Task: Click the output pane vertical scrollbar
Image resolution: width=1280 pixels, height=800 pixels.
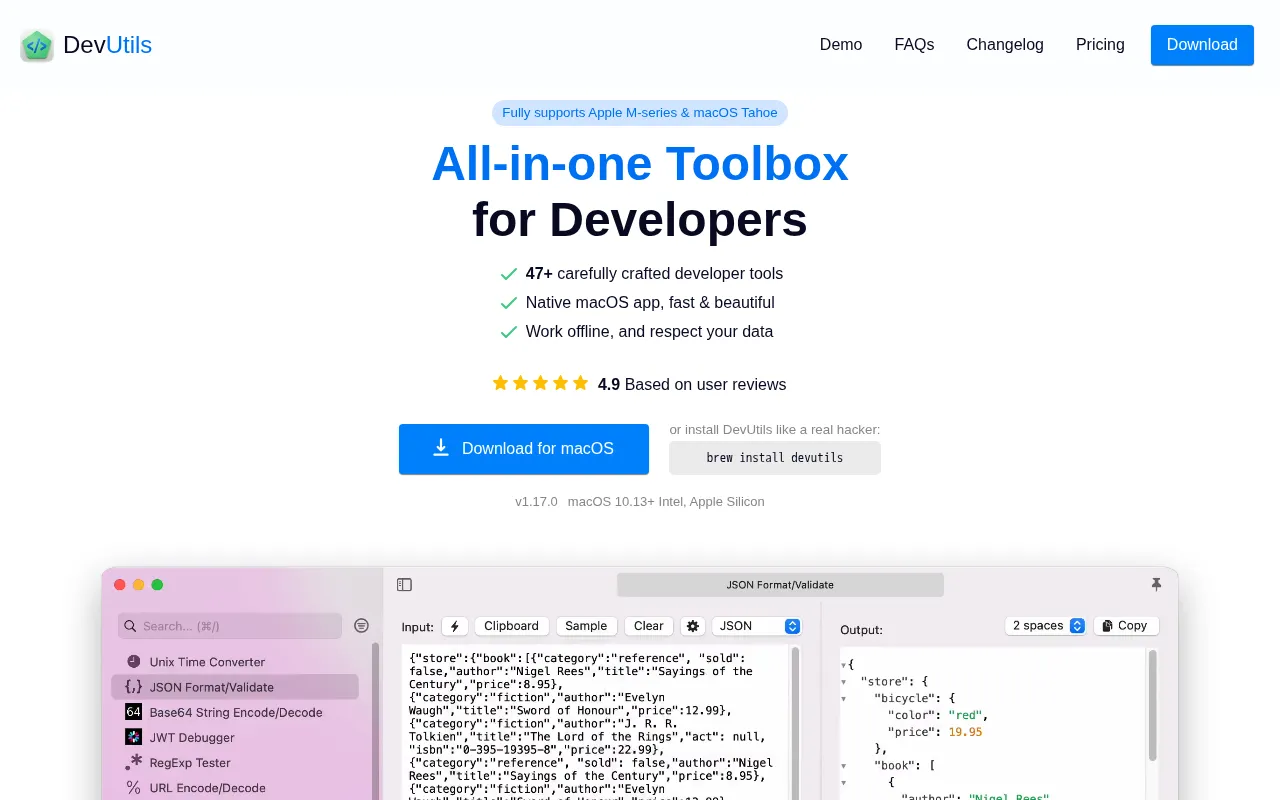Action: 1152,705
